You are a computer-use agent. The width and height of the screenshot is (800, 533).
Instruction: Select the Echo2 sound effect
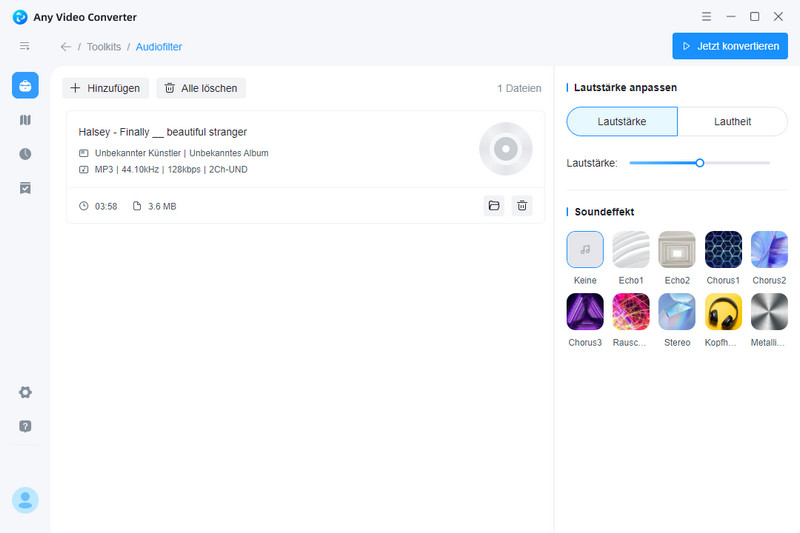(x=677, y=249)
